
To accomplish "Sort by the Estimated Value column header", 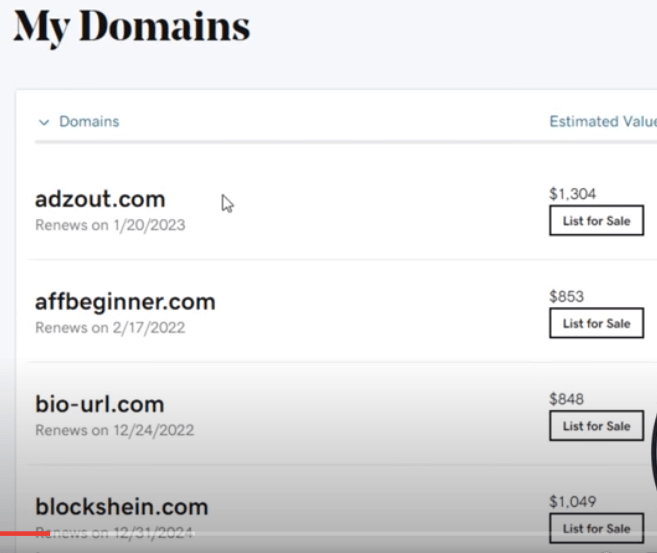I will 602,122.
